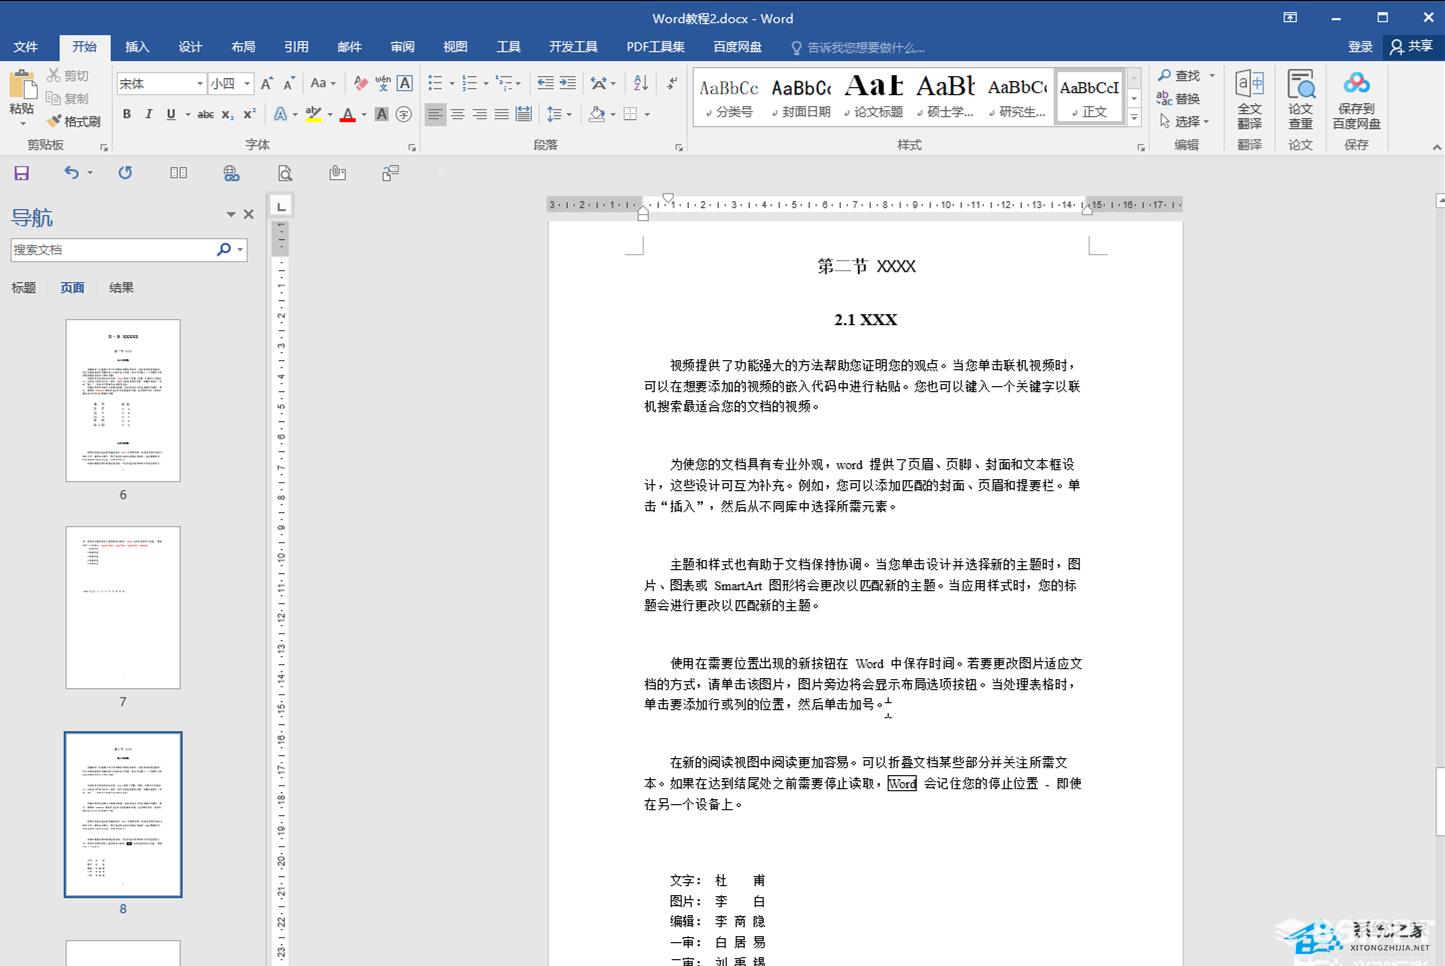Open the font size (小四) dropdown
The height and width of the screenshot is (966, 1445).
tap(247, 84)
